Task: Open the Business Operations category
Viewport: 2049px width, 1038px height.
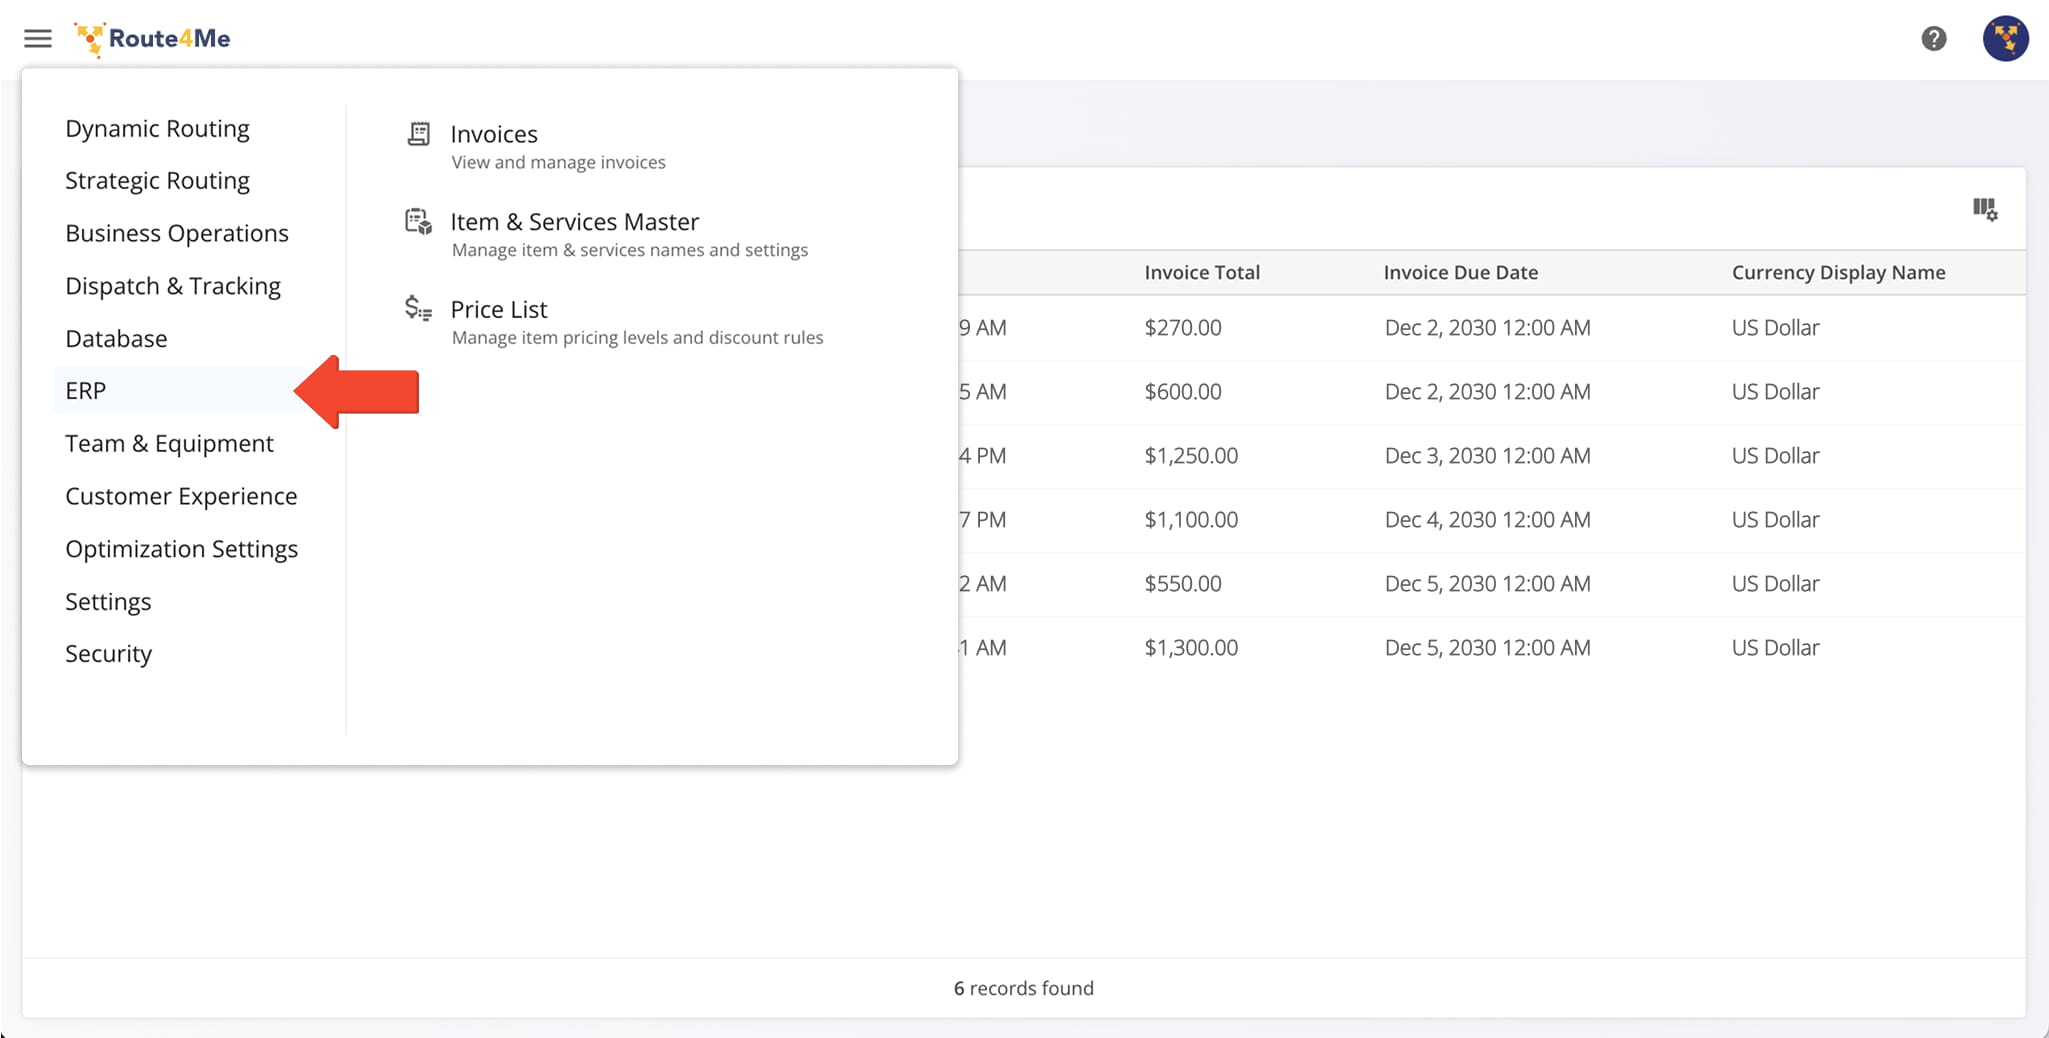Action: [x=176, y=233]
